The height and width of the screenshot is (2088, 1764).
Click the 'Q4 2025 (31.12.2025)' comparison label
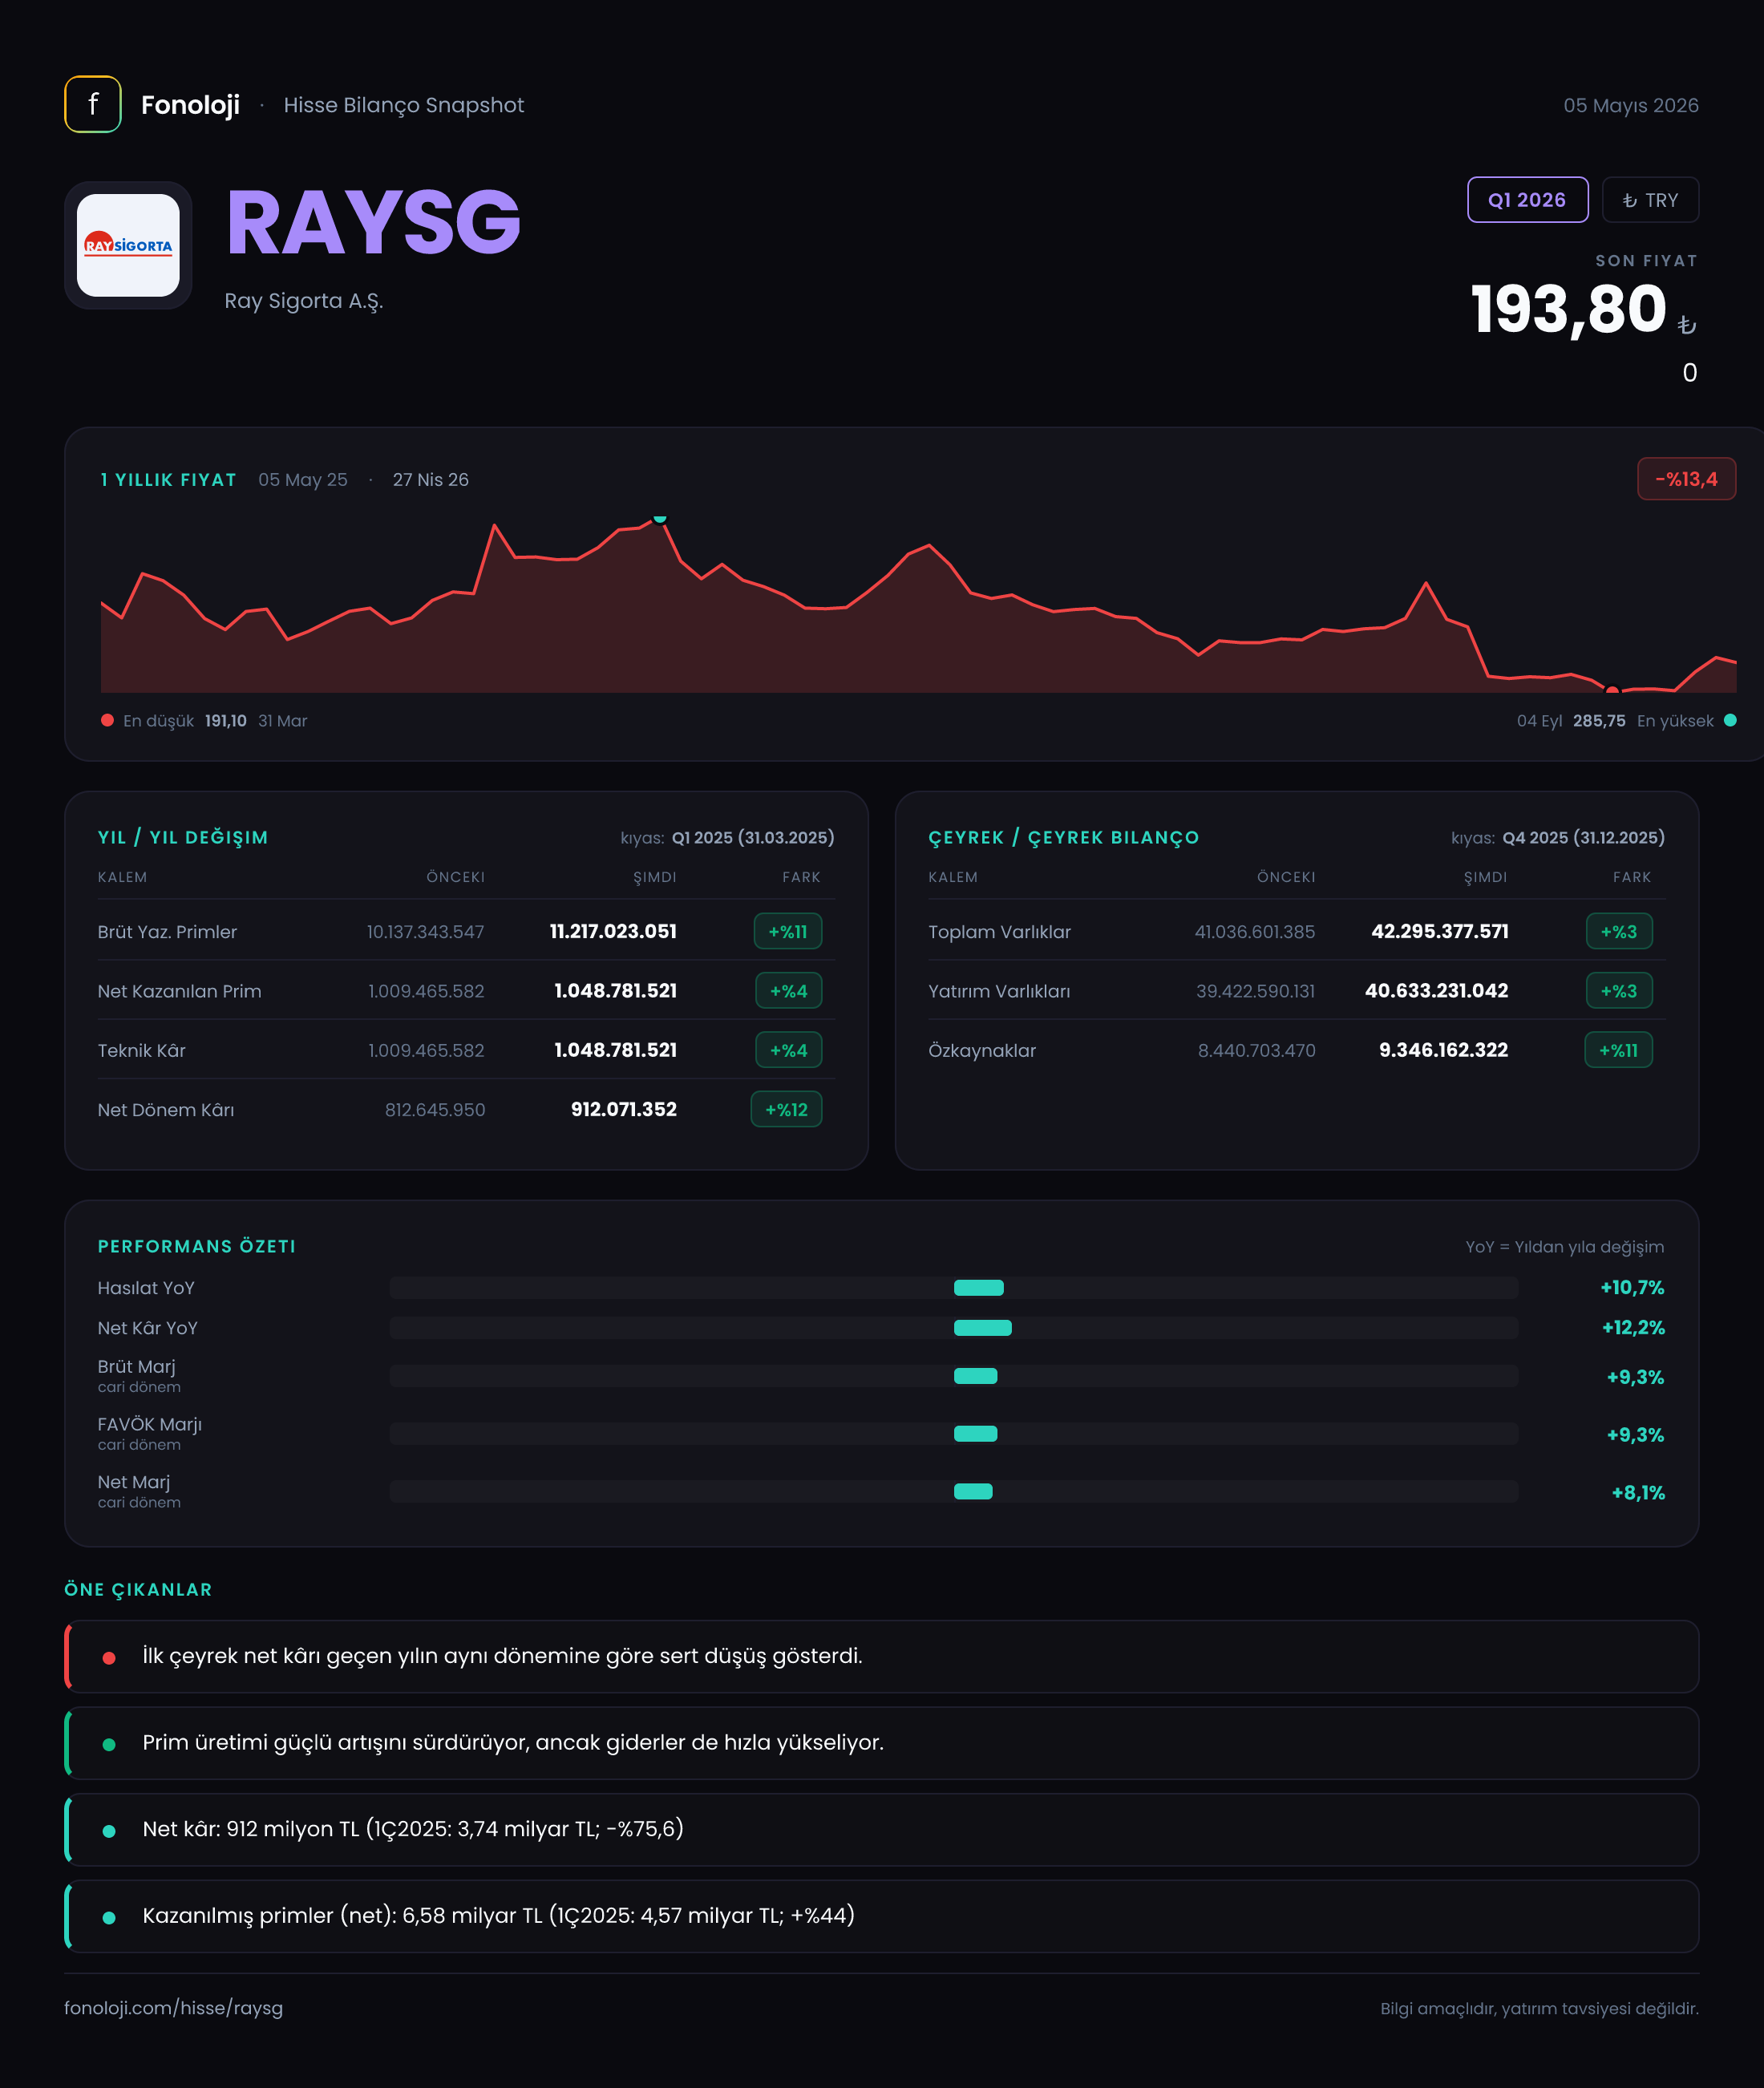pos(1583,838)
